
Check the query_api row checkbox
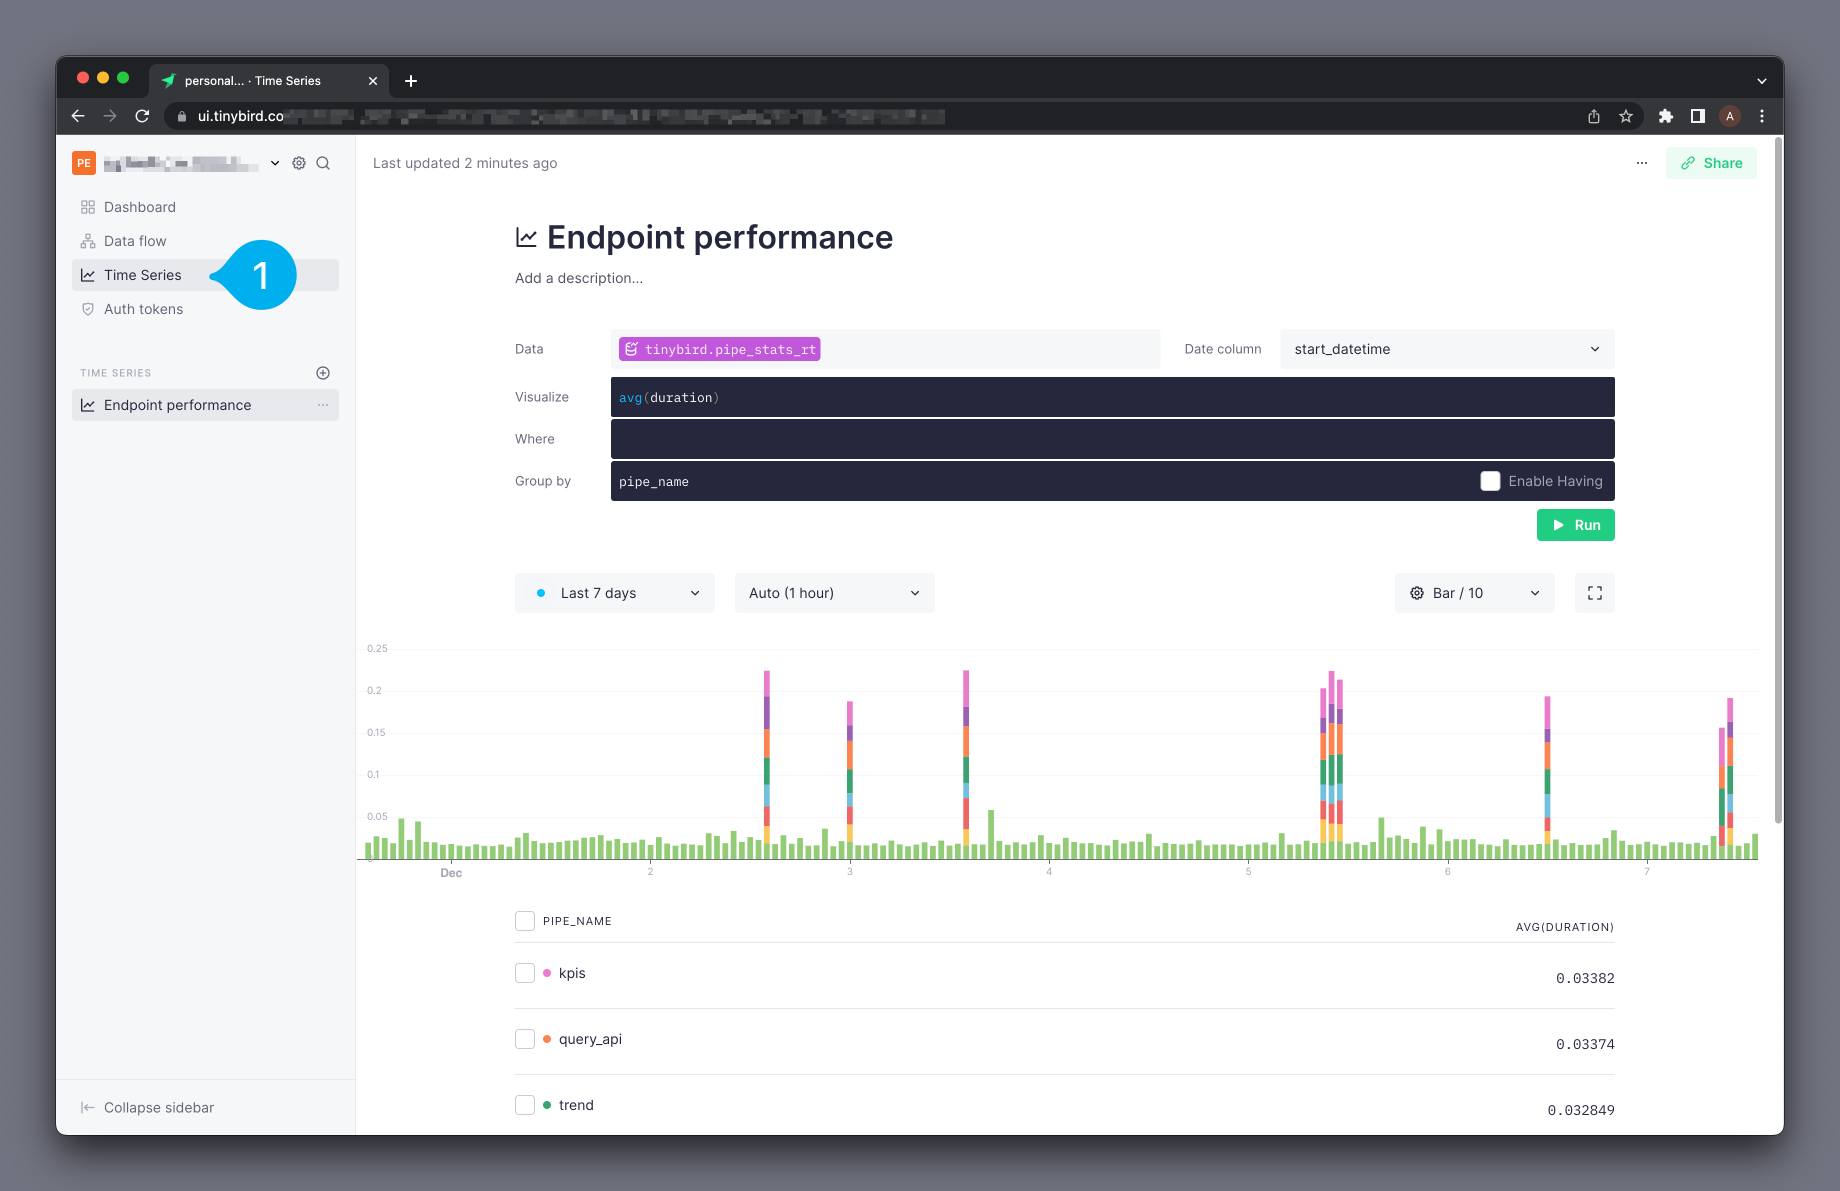(x=525, y=1039)
